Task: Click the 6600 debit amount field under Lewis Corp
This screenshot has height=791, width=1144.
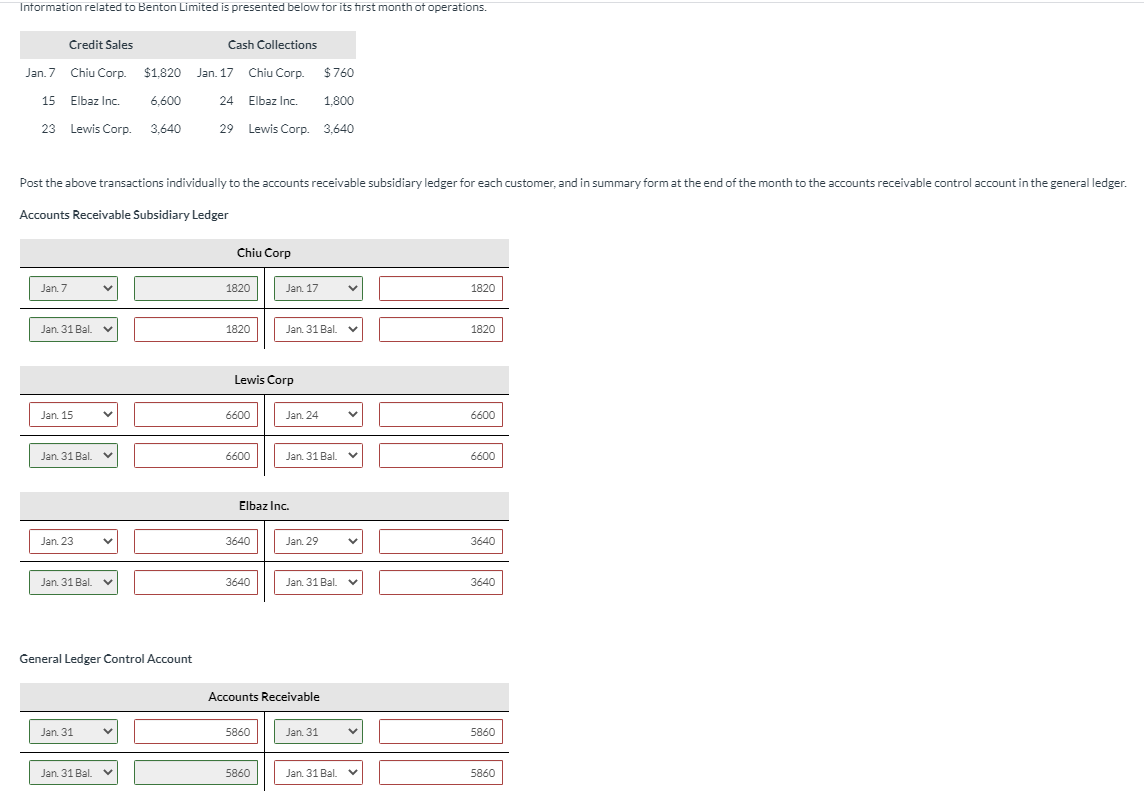Action: pyautogui.click(x=195, y=414)
